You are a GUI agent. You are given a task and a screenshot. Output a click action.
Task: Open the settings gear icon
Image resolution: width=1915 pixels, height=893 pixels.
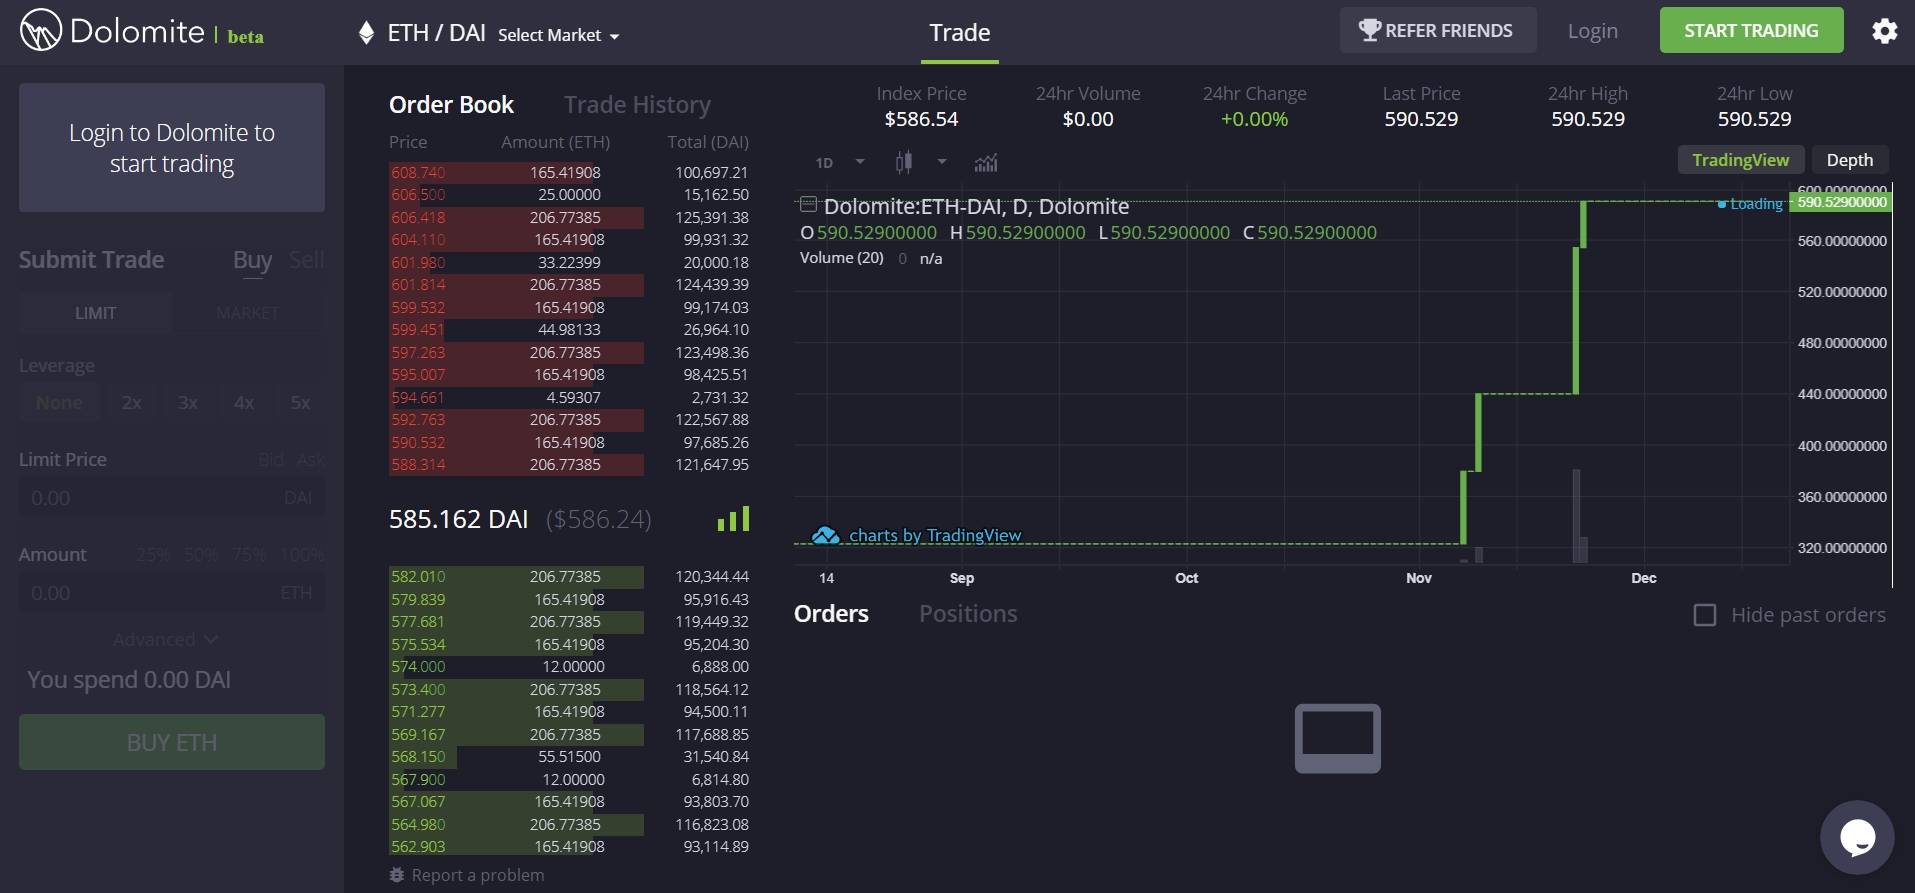1884,31
